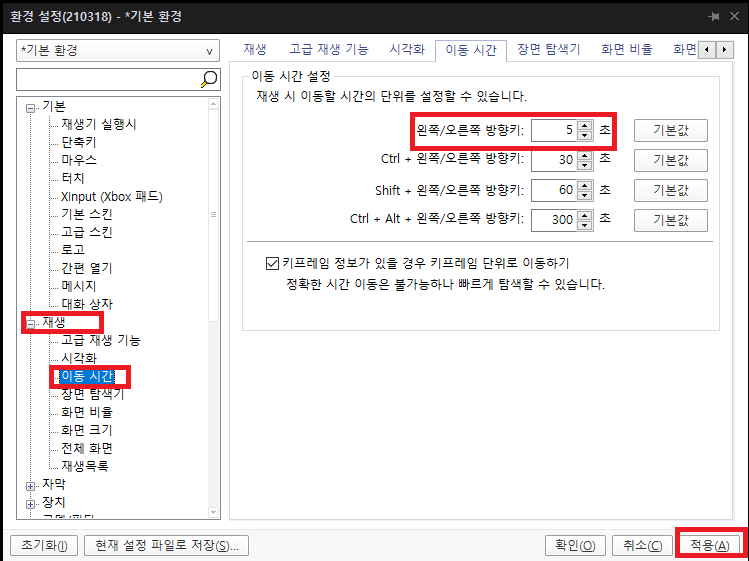This screenshot has width=749, height=561.
Task: Click the settings search input field
Action: (108, 79)
